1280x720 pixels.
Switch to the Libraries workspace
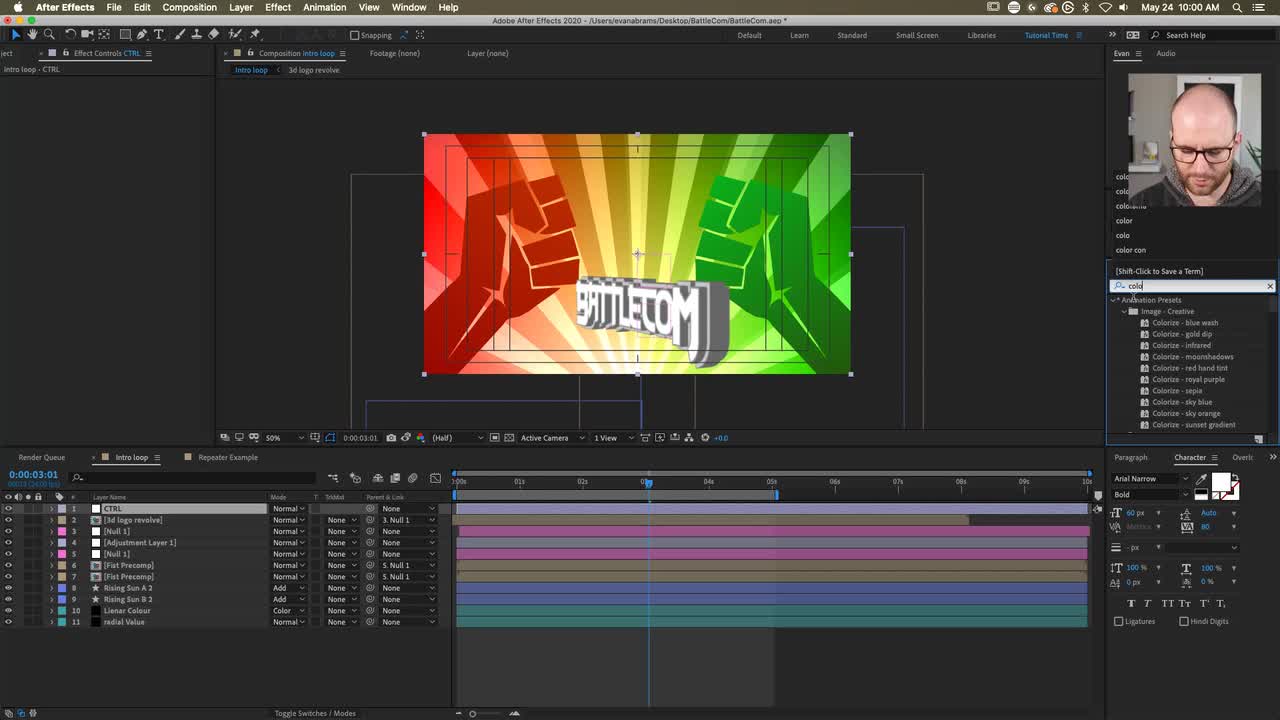pos(981,35)
